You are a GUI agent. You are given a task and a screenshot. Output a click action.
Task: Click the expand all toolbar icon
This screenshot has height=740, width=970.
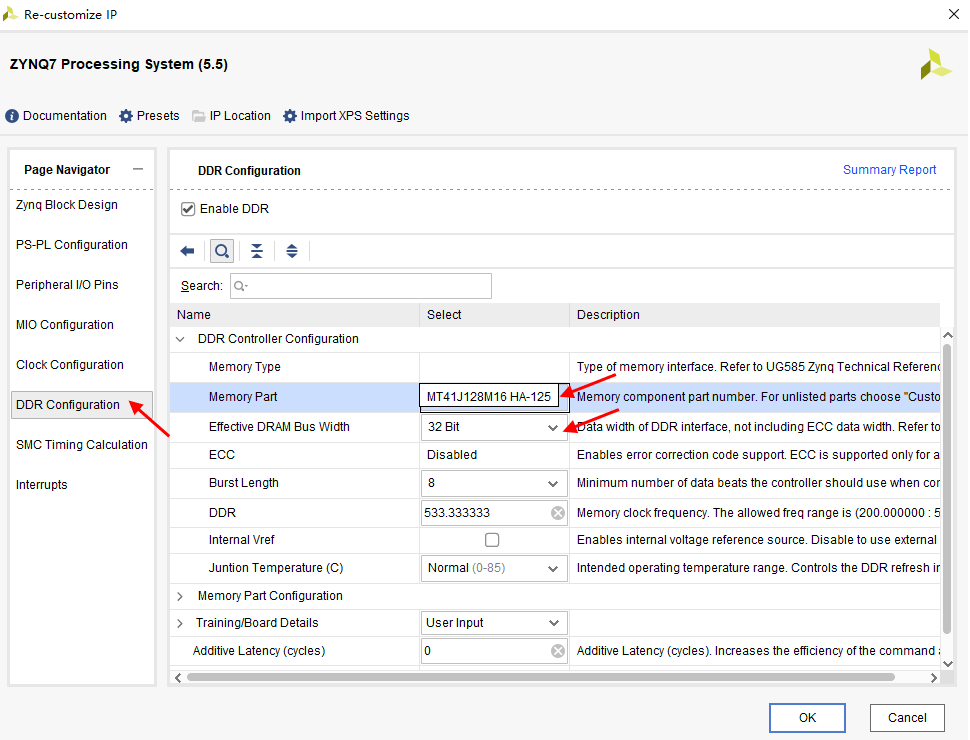[292, 251]
